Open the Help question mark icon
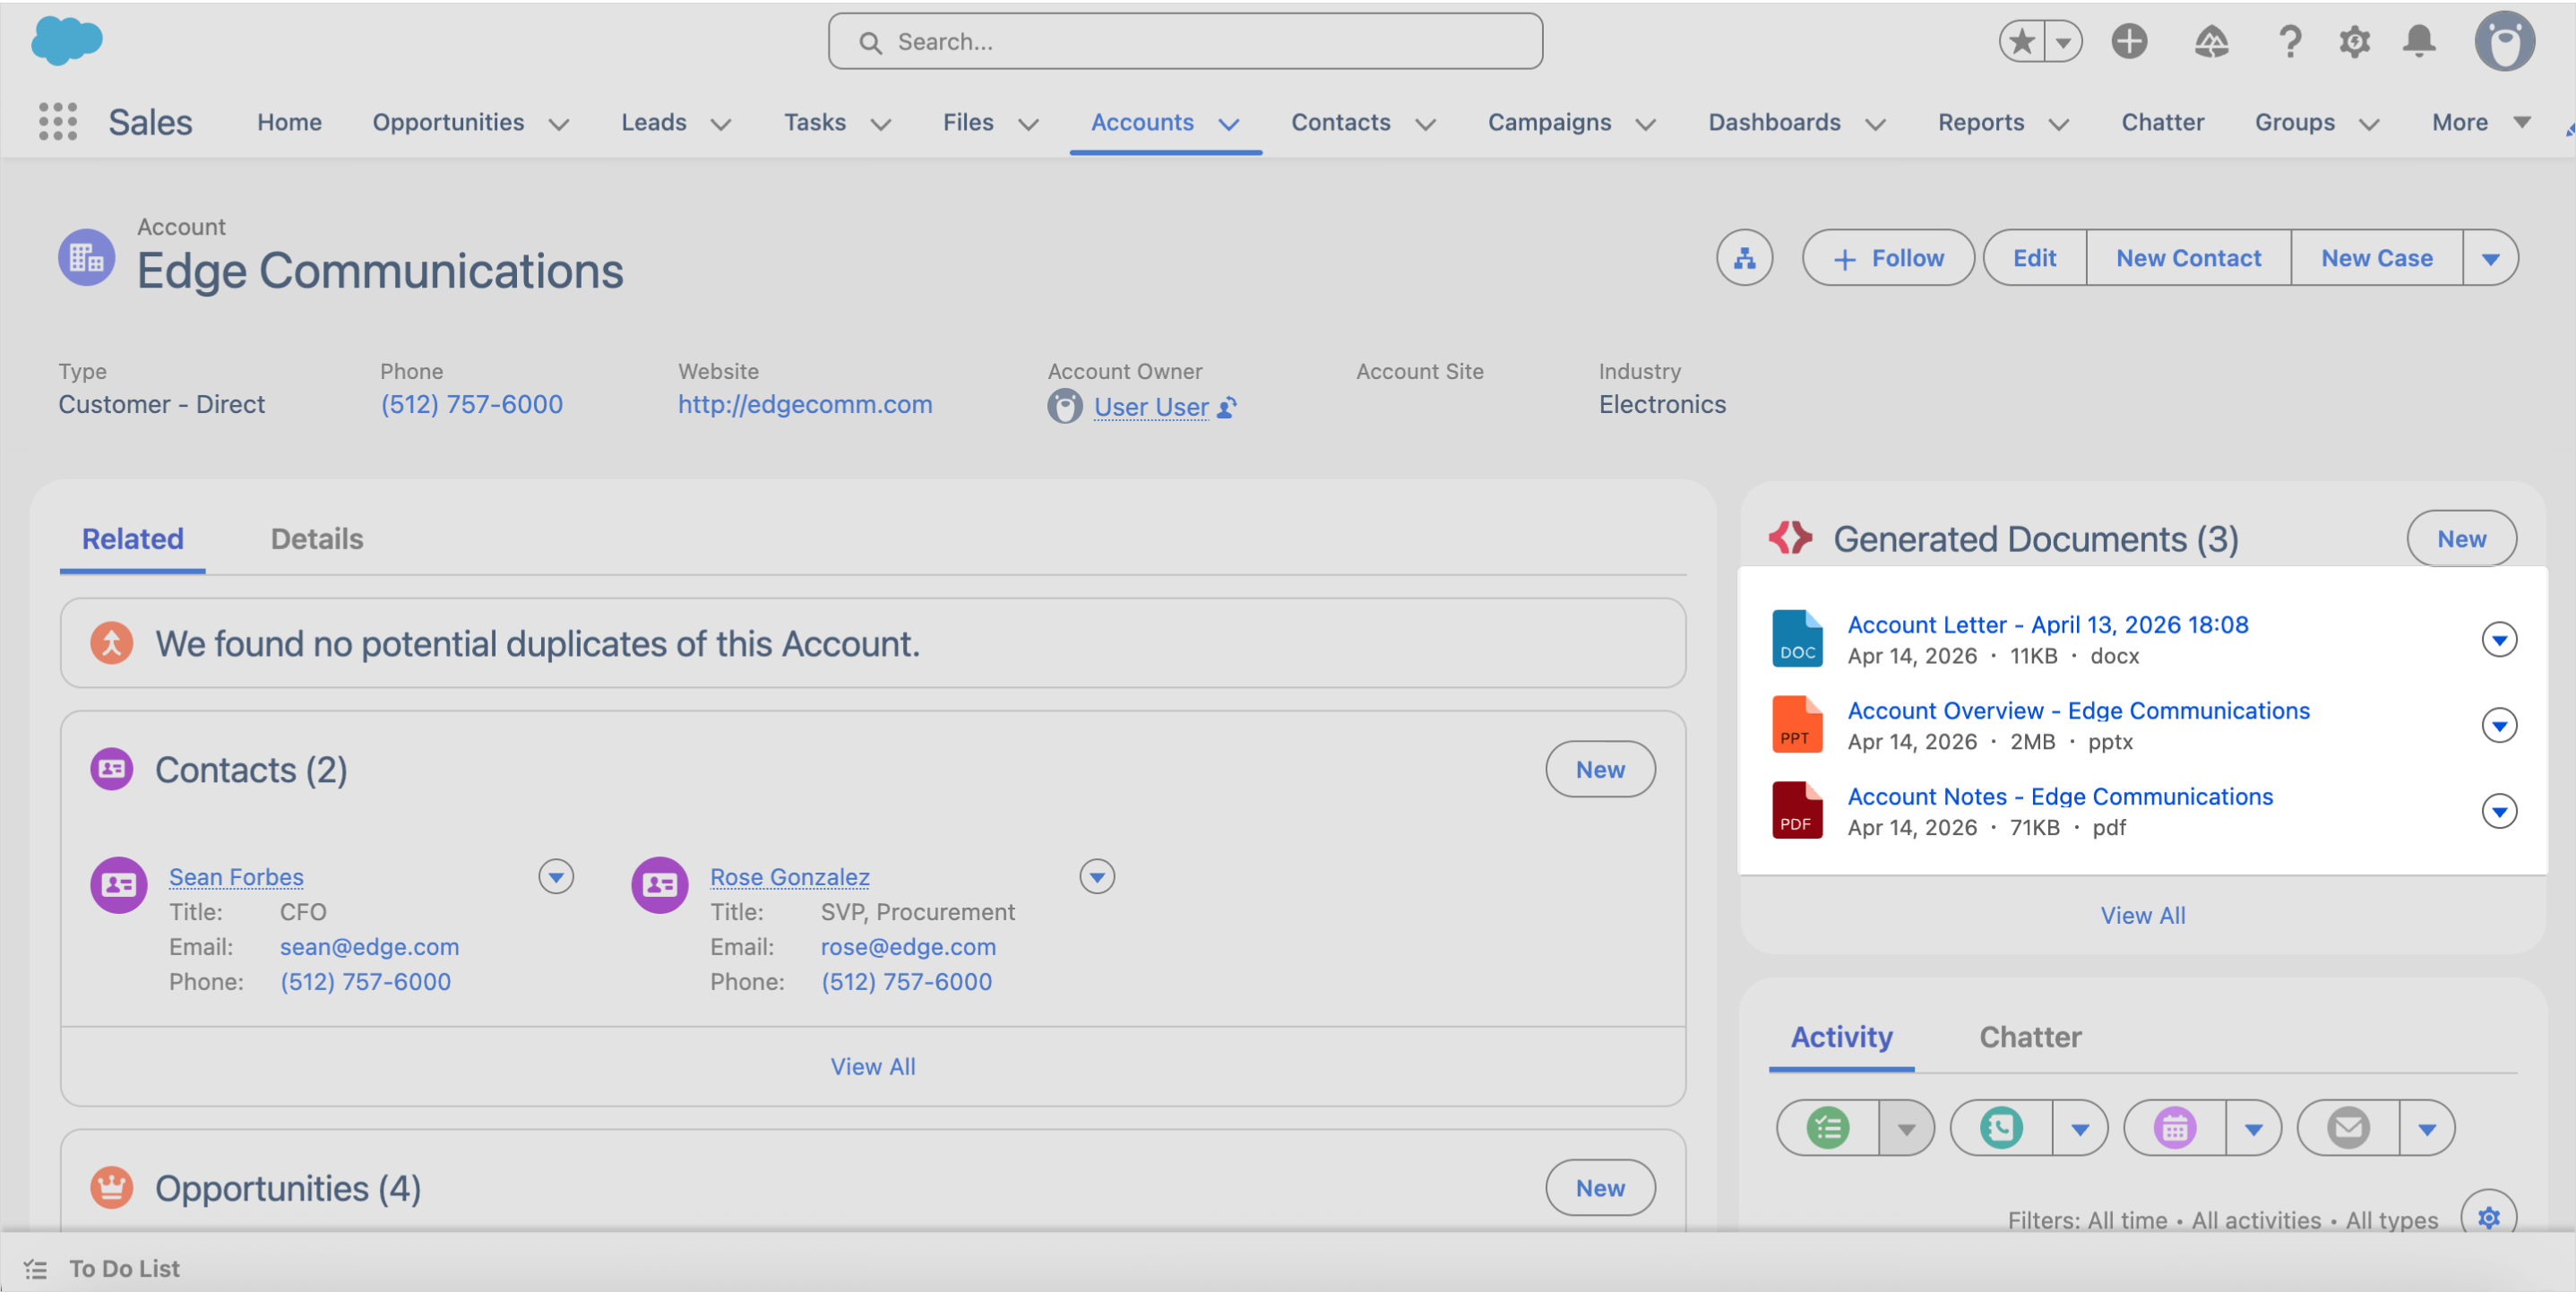Image resolution: width=2576 pixels, height=1292 pixels. click(x=2289, y=42)
